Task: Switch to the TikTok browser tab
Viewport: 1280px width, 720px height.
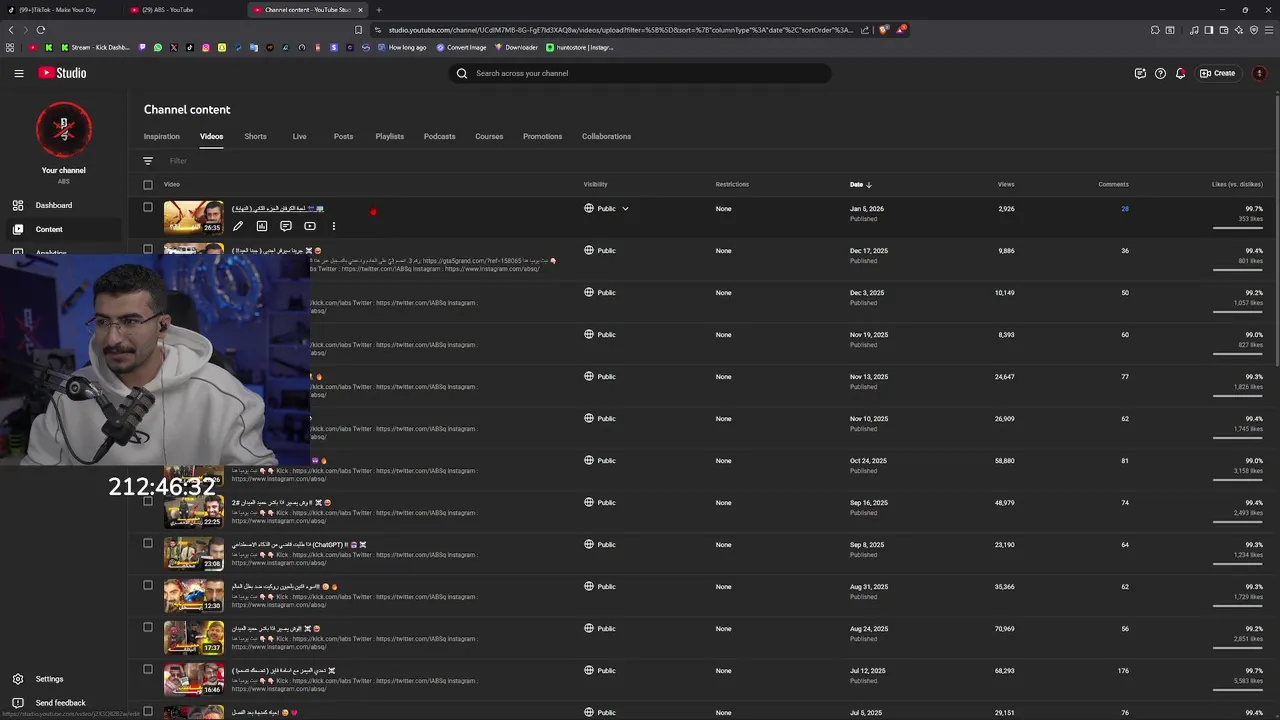Action: click(x=62, y=10)
